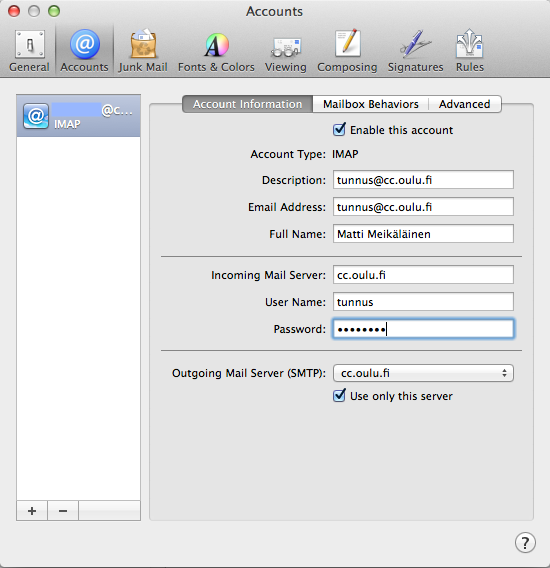550x568 pixels.
Task: Open help with question mark button
Action: tap(525, 543)
